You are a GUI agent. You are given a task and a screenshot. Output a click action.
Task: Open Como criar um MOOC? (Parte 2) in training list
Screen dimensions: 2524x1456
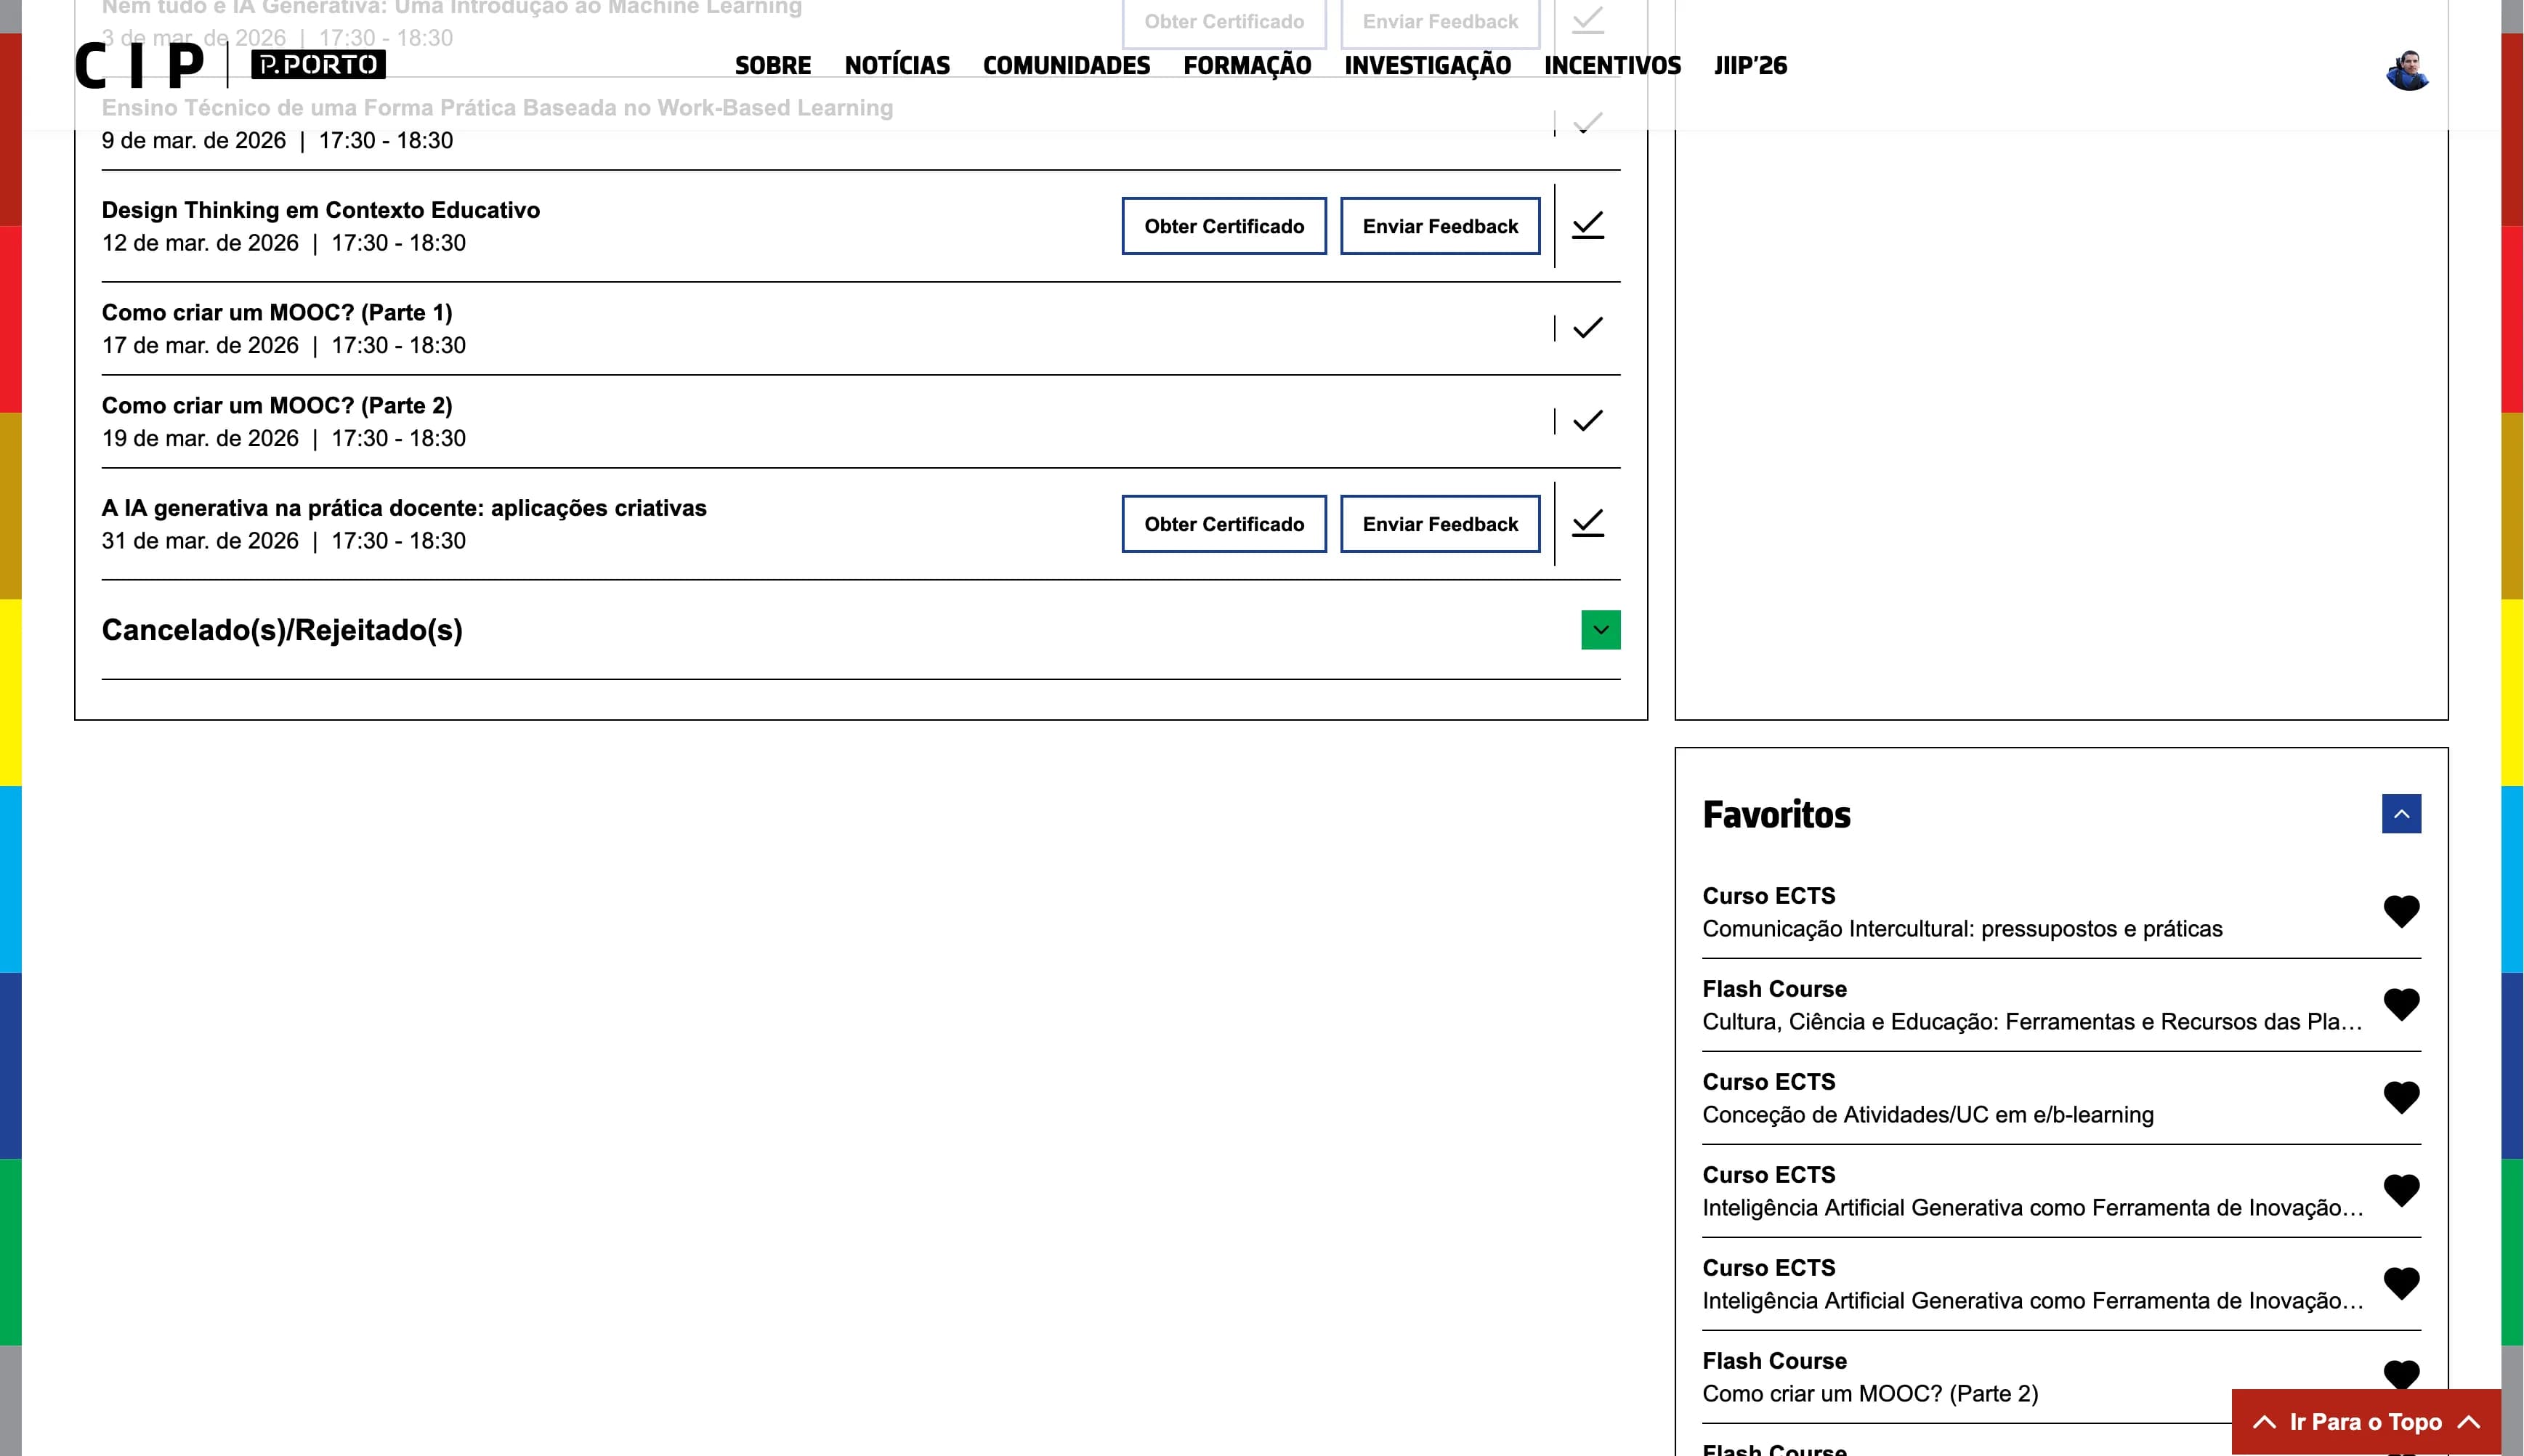pyautogui.click(x=277, y=406)
